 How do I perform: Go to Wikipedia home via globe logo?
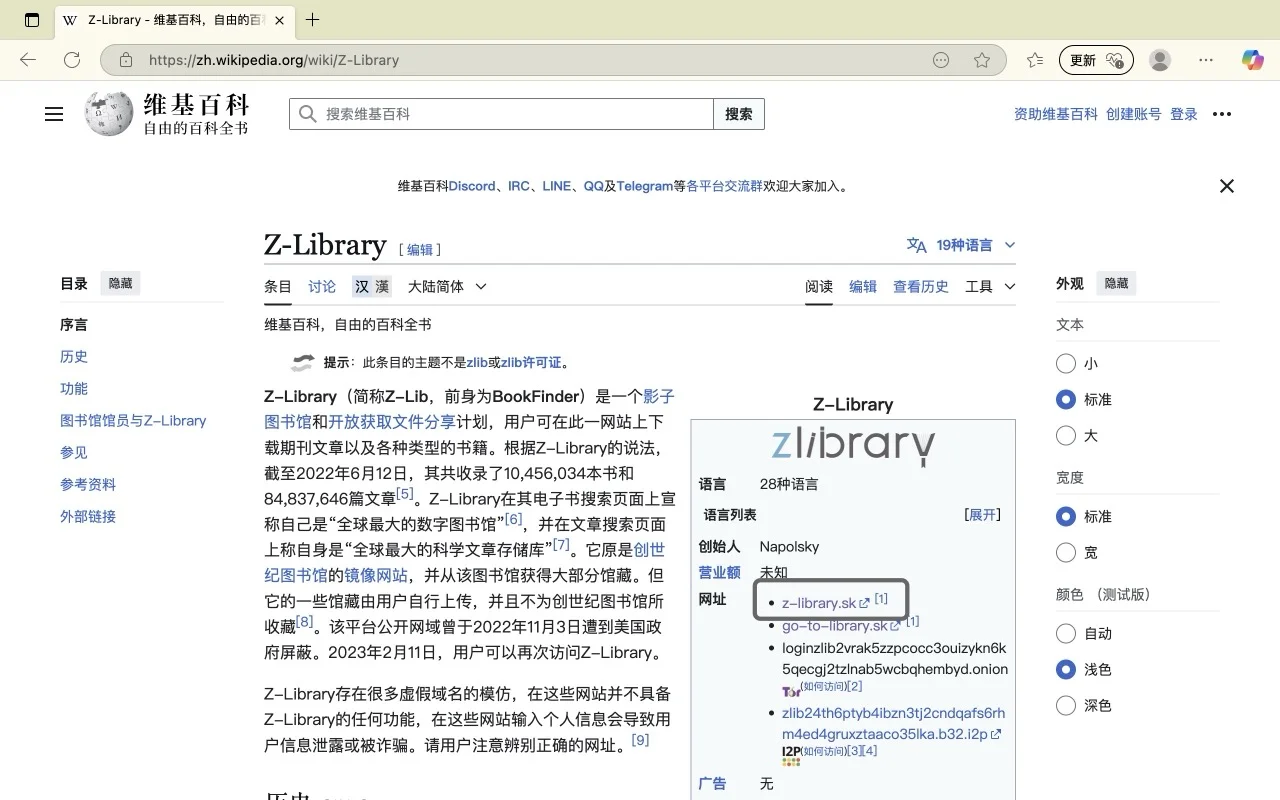point(108,114)
